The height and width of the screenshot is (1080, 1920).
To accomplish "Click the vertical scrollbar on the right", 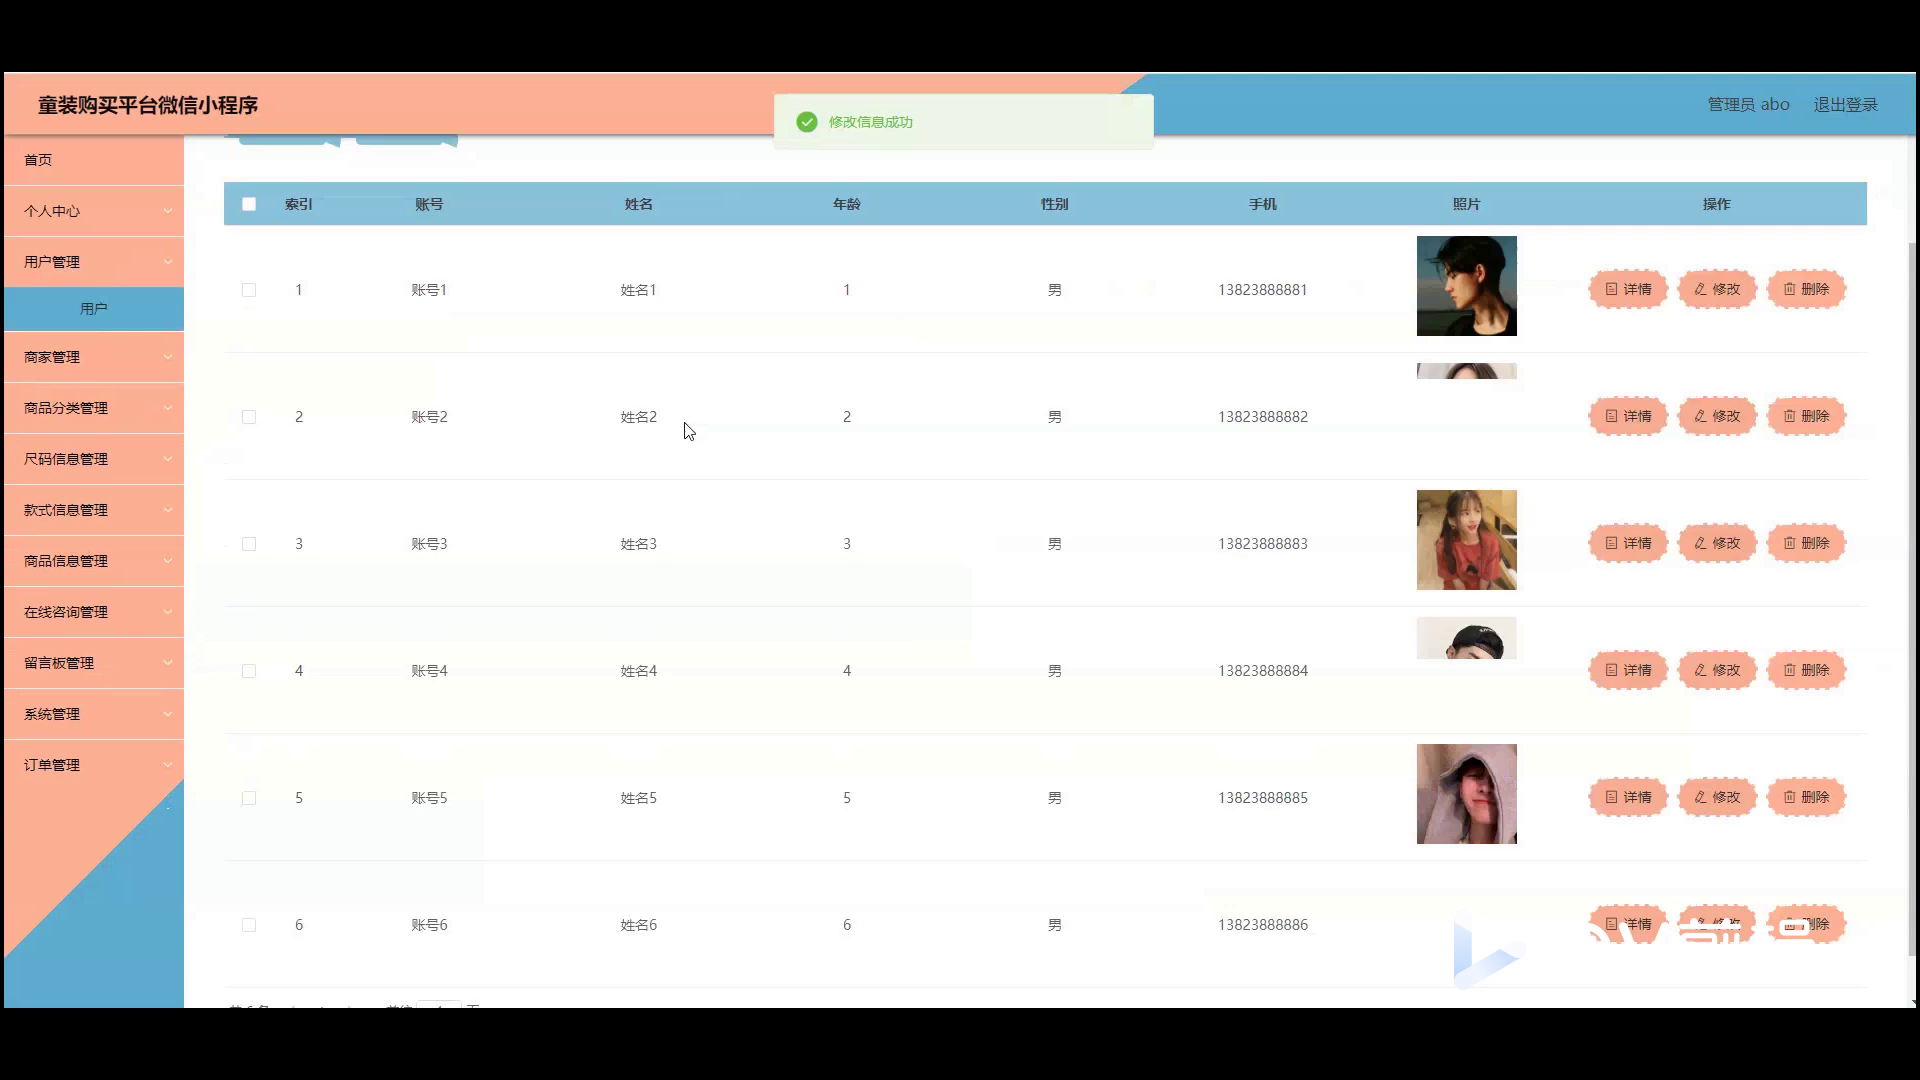I will 1913,598.
